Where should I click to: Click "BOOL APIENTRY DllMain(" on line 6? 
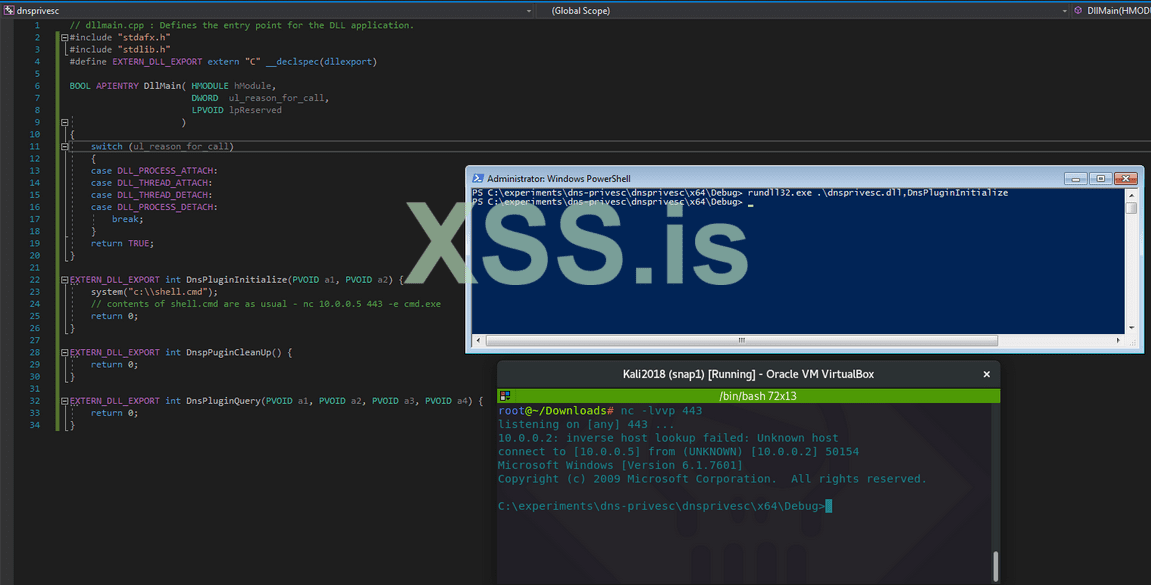[x=128, y=86]
